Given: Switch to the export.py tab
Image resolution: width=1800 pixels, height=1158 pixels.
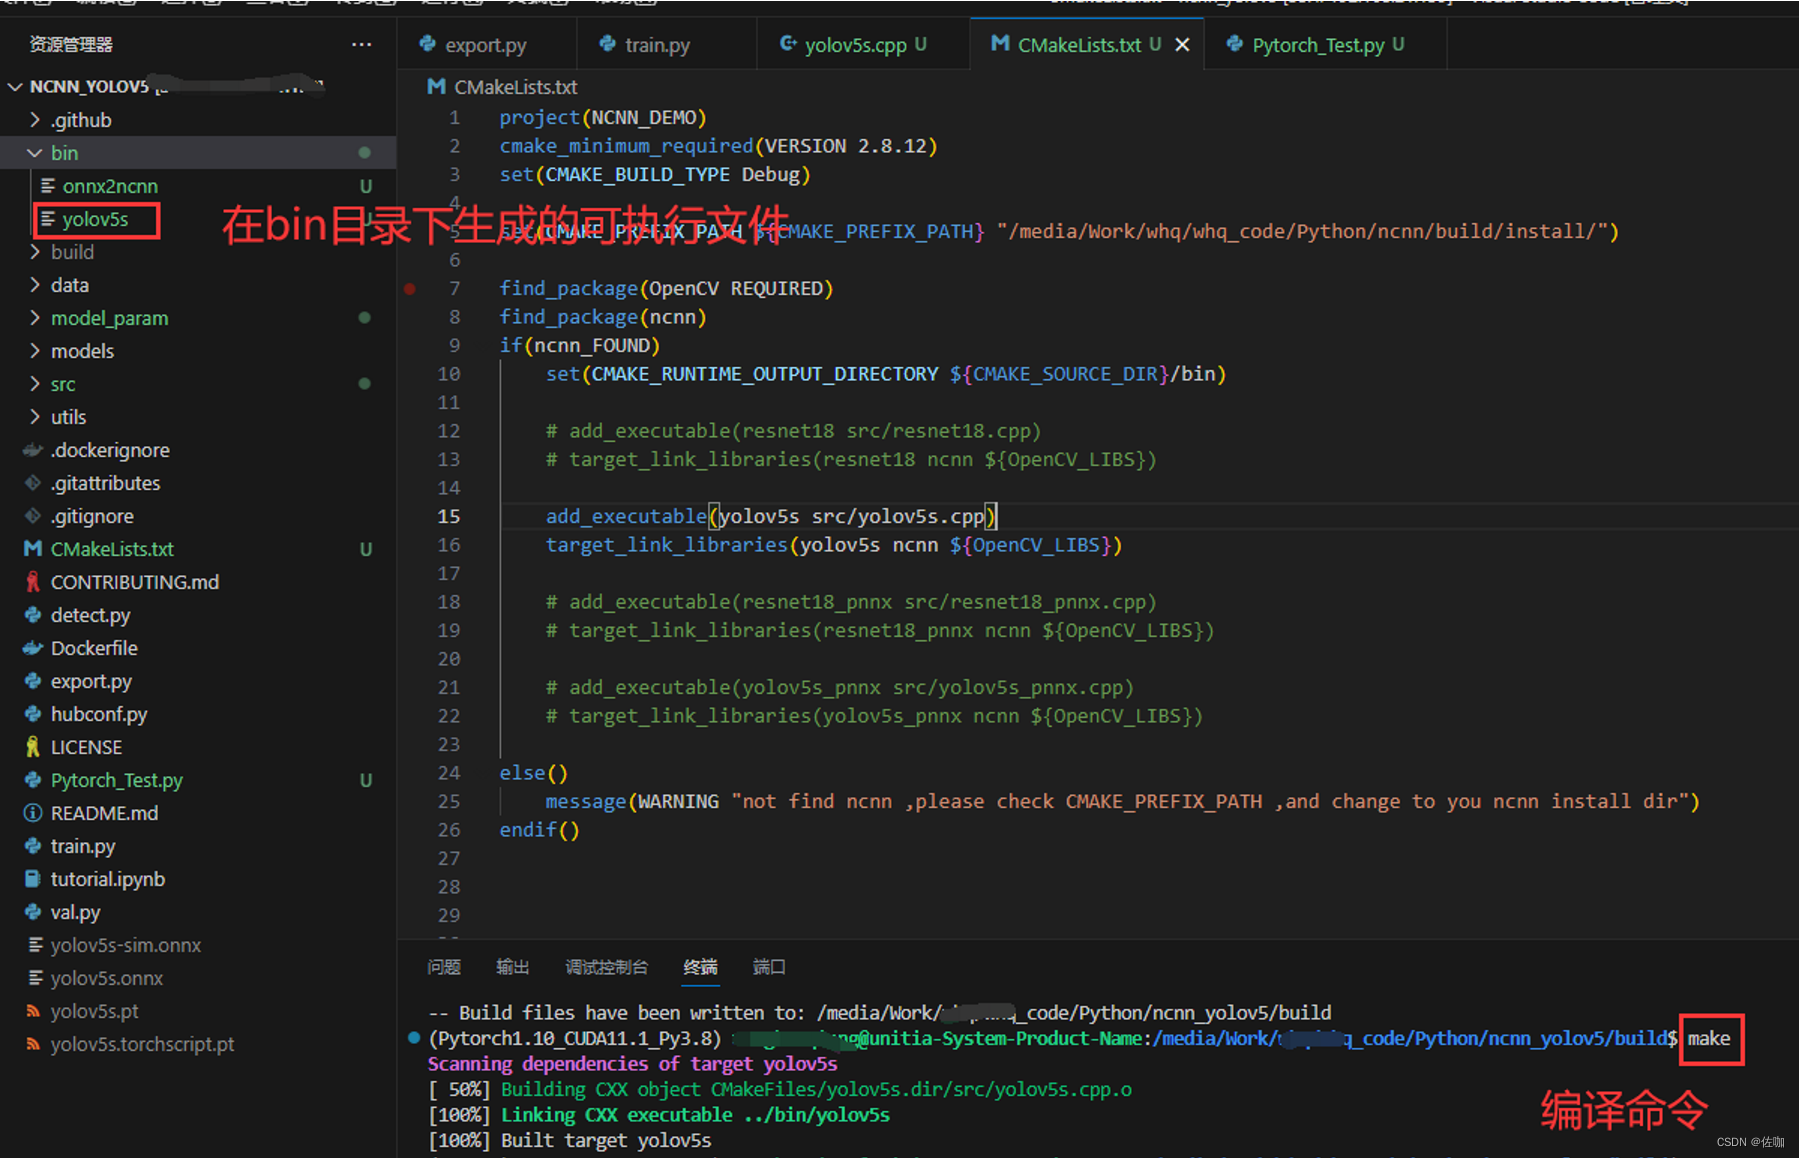Looking at the screenshot, I should 487,45.
